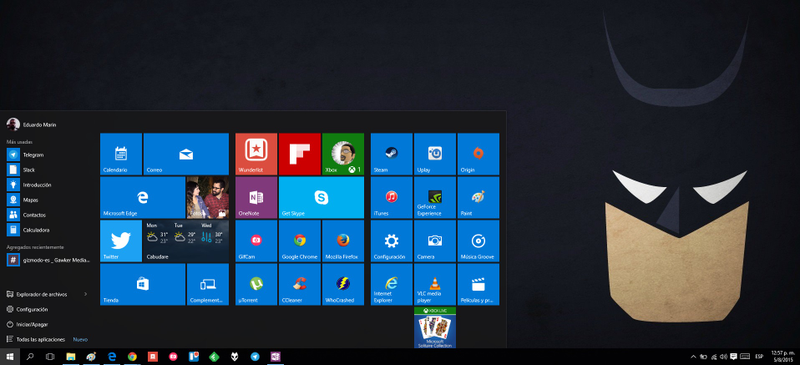Open the touch keyboard tray icon
The width and height of the screenshot is (800, 365).
tap(744, 357)
